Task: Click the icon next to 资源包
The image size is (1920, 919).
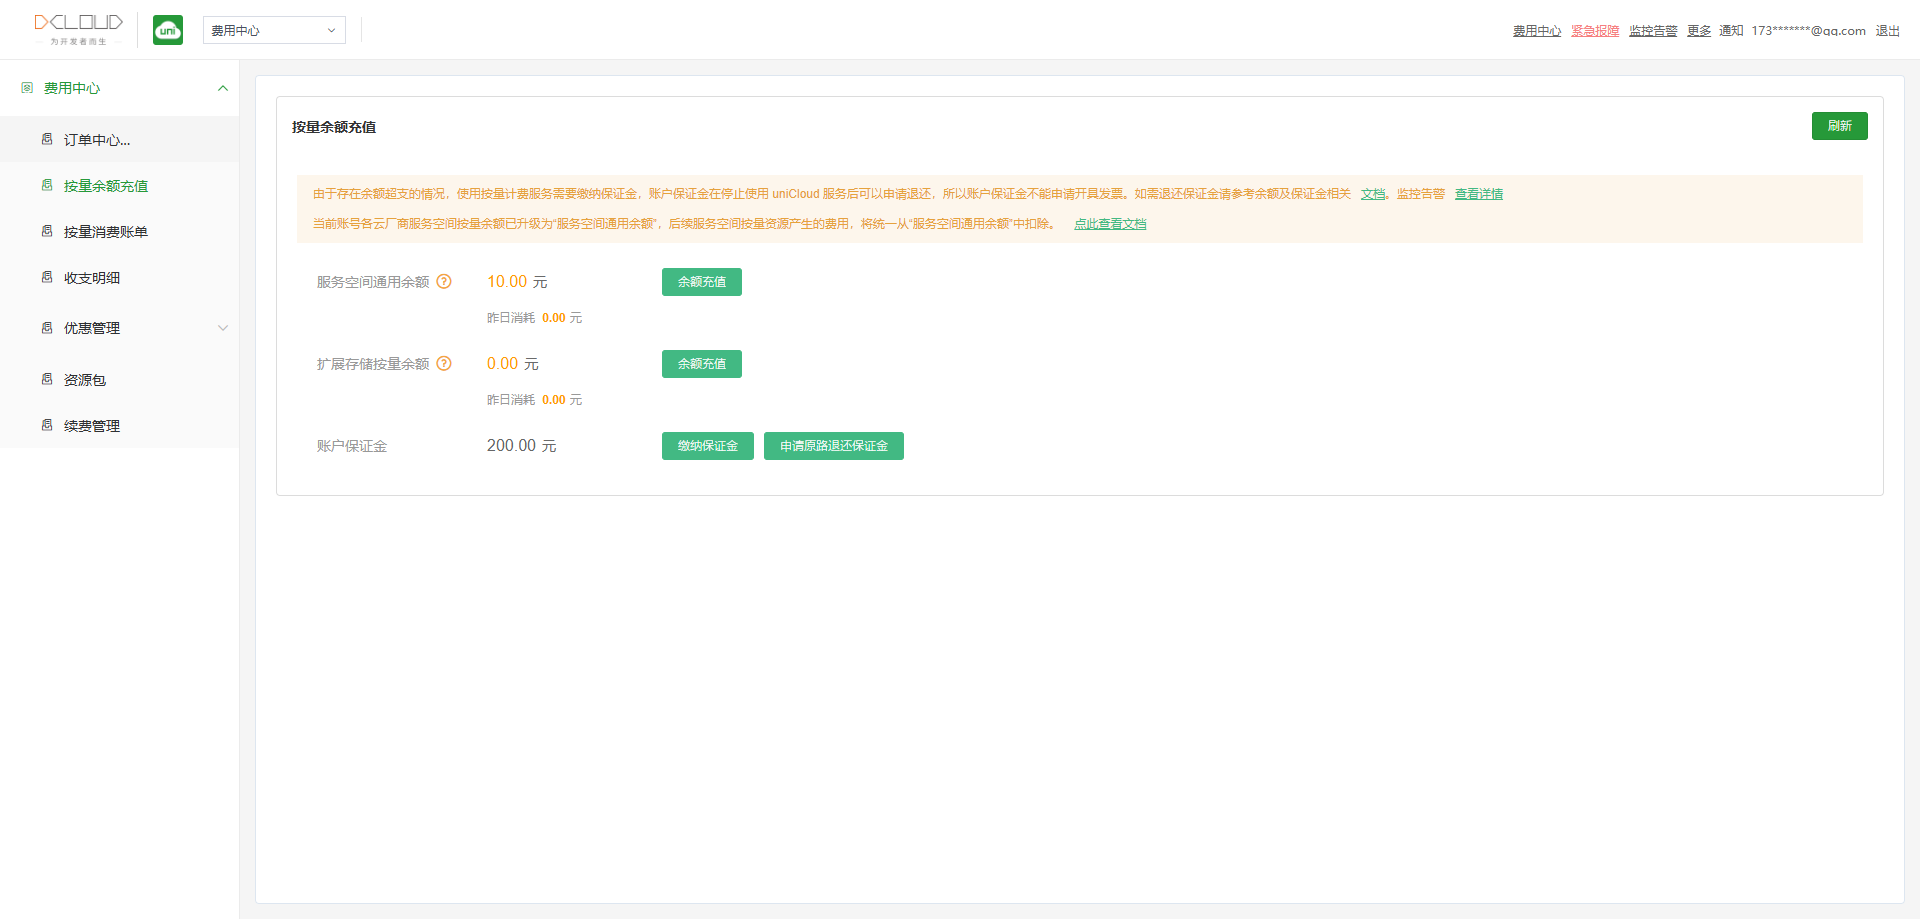Action: point(47,380)
